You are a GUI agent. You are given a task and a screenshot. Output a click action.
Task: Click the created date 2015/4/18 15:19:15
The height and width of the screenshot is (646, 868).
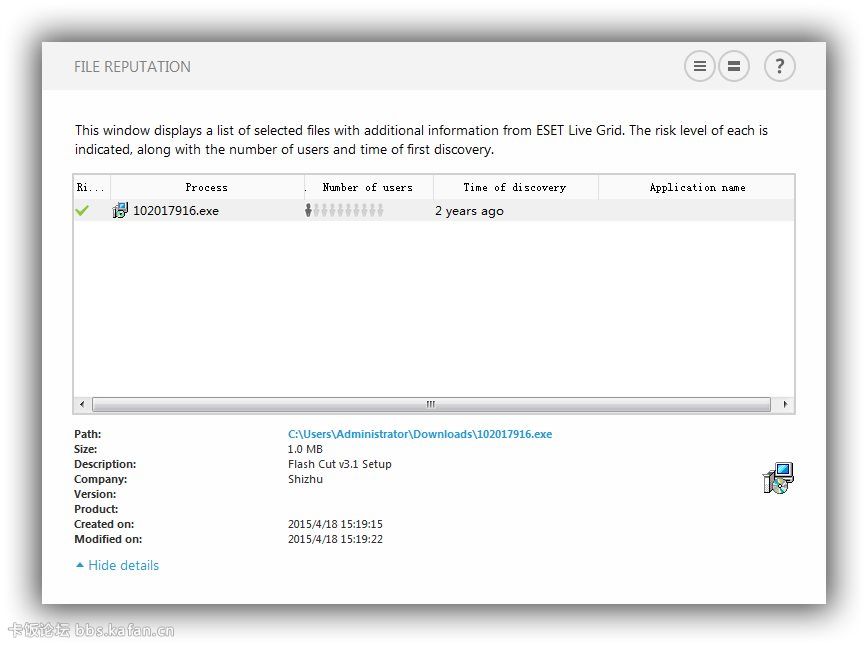coord(335,524)
